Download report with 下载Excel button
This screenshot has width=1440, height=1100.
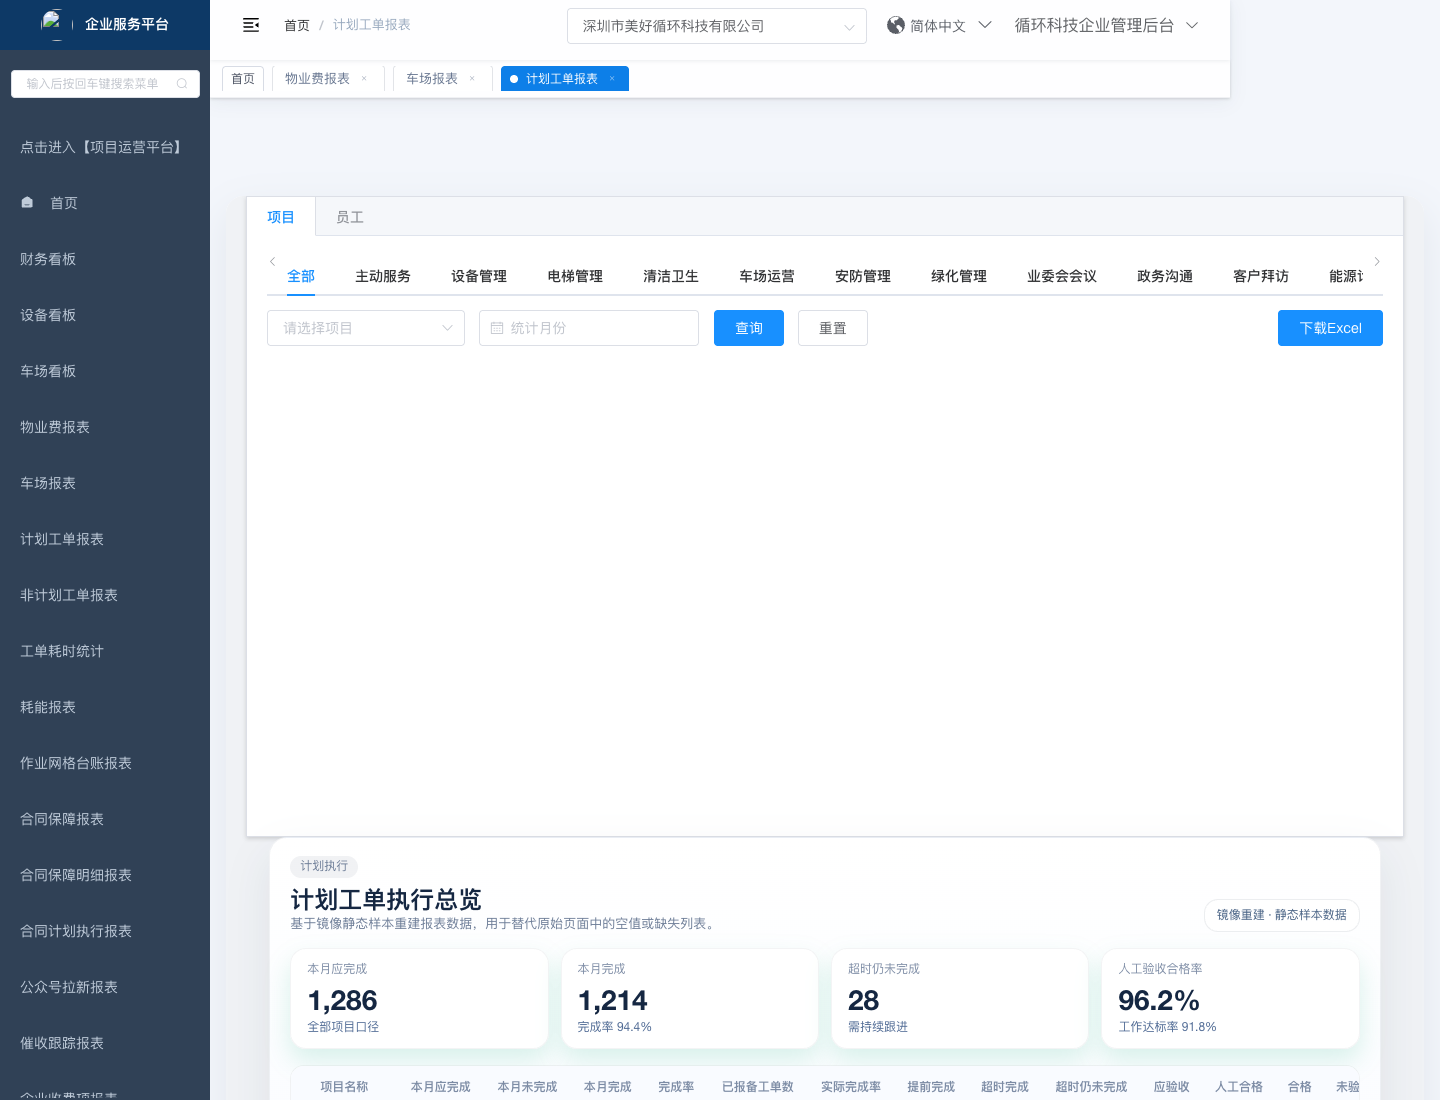point(1329,328)
